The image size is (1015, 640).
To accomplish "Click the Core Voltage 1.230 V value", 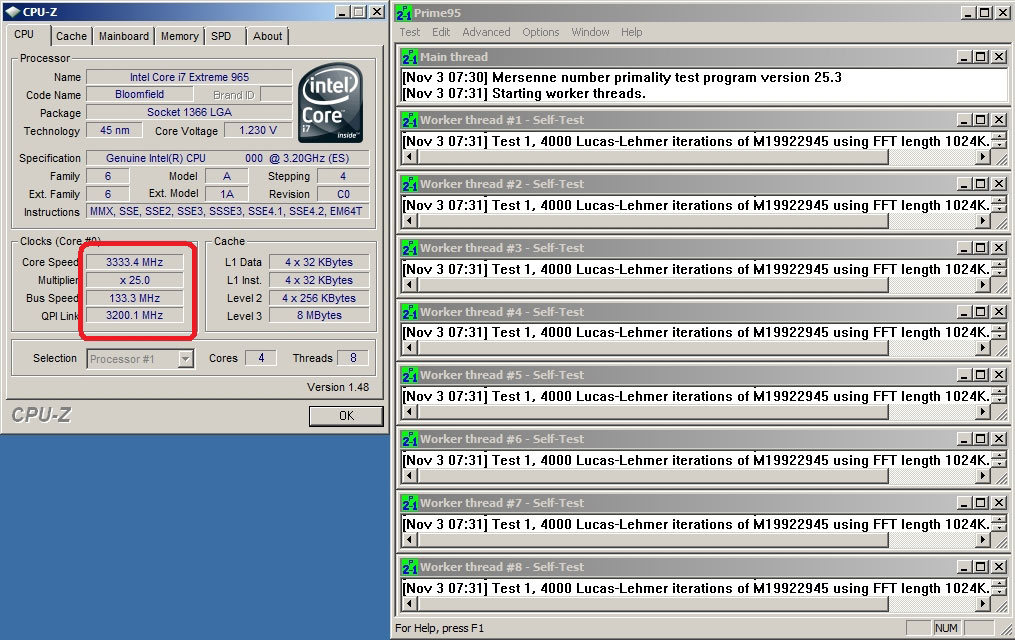I will 258,130.
